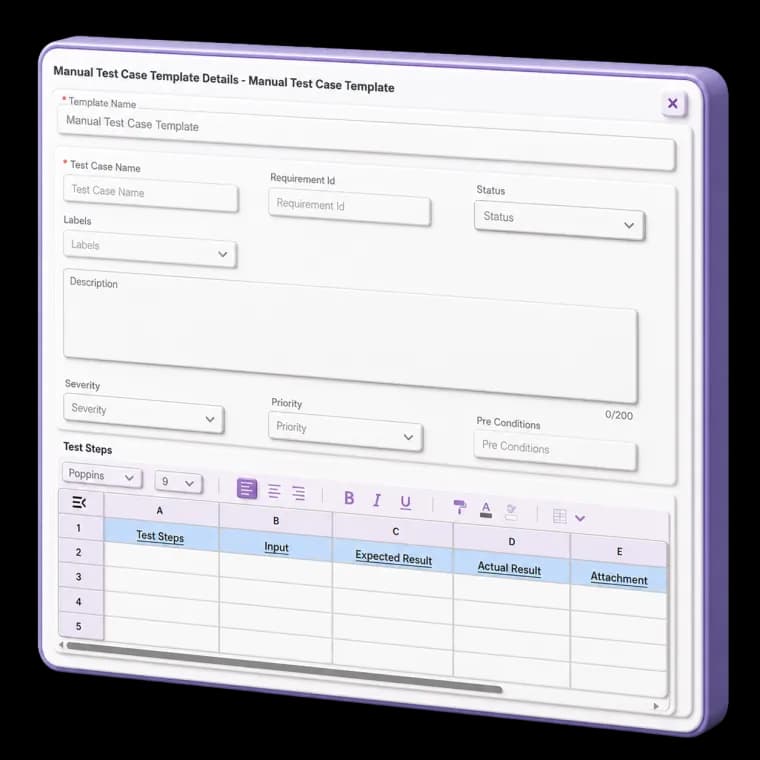Click the Test Case Name field

[x=151, y=193]
